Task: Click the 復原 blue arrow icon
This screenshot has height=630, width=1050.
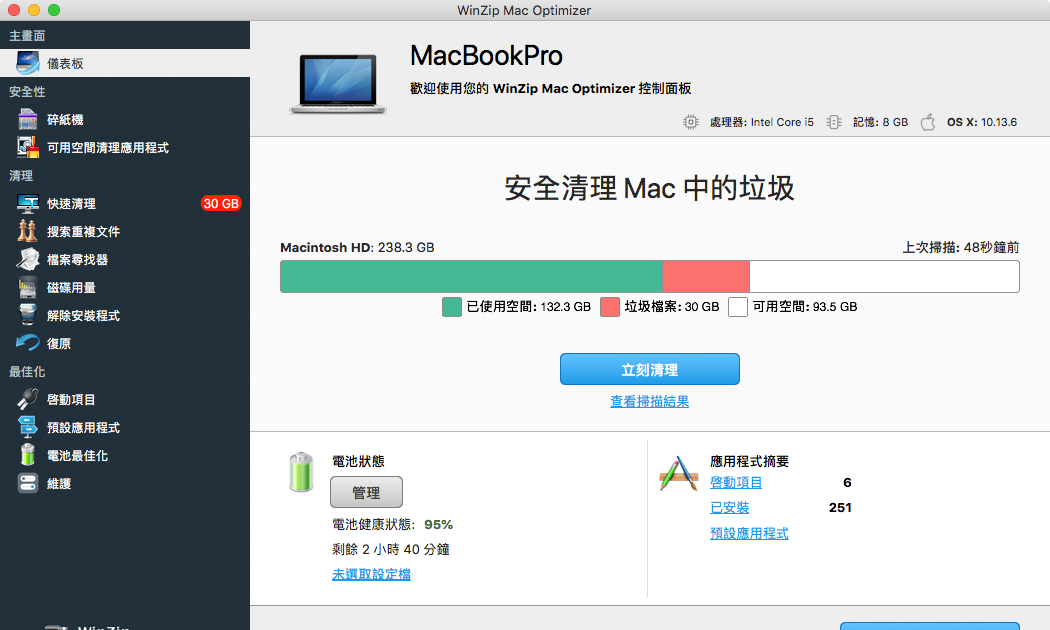Action: click(x=27, y=343)
